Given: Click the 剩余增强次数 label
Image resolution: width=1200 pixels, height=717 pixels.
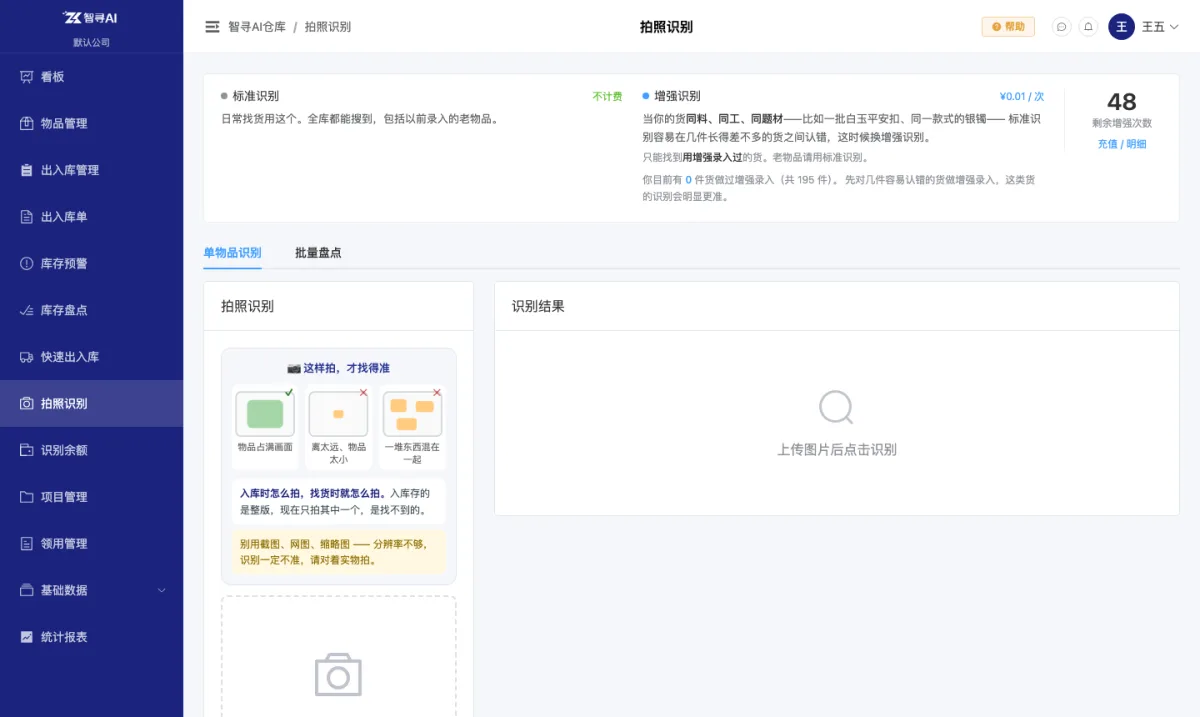Looking at the screenshot, I should [1122, 124].
